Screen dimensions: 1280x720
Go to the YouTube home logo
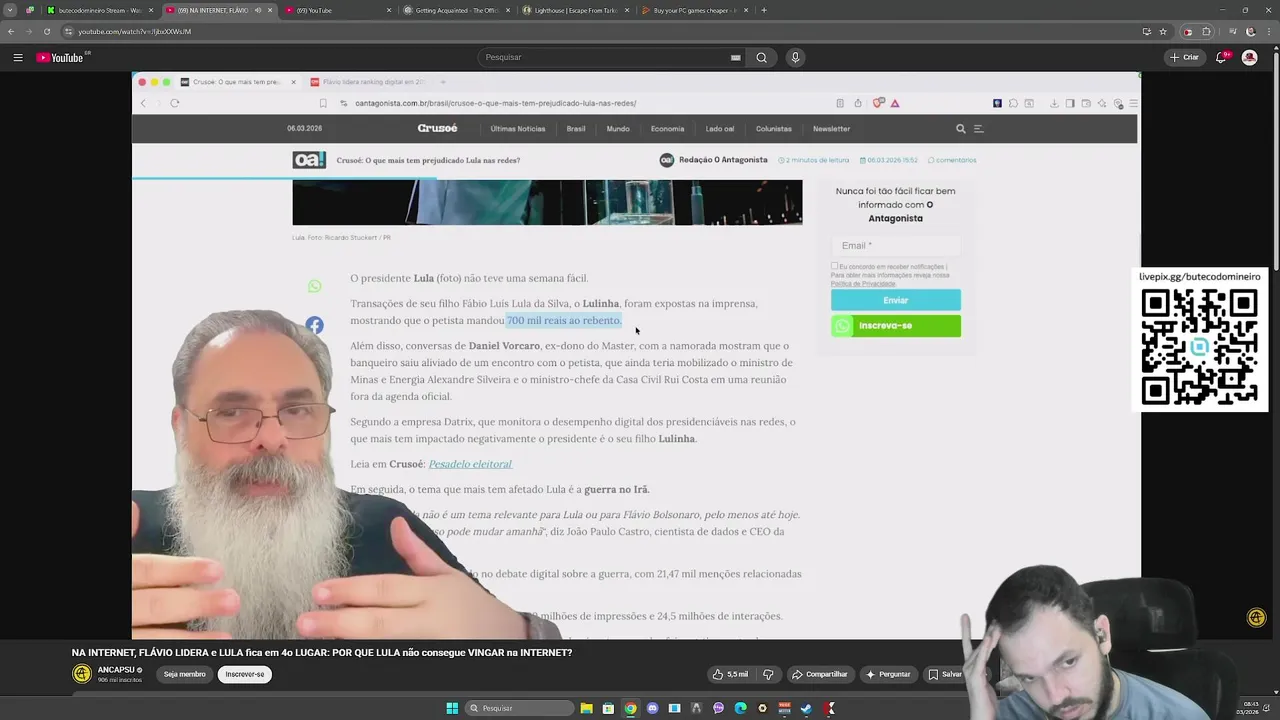pos(61,57)
